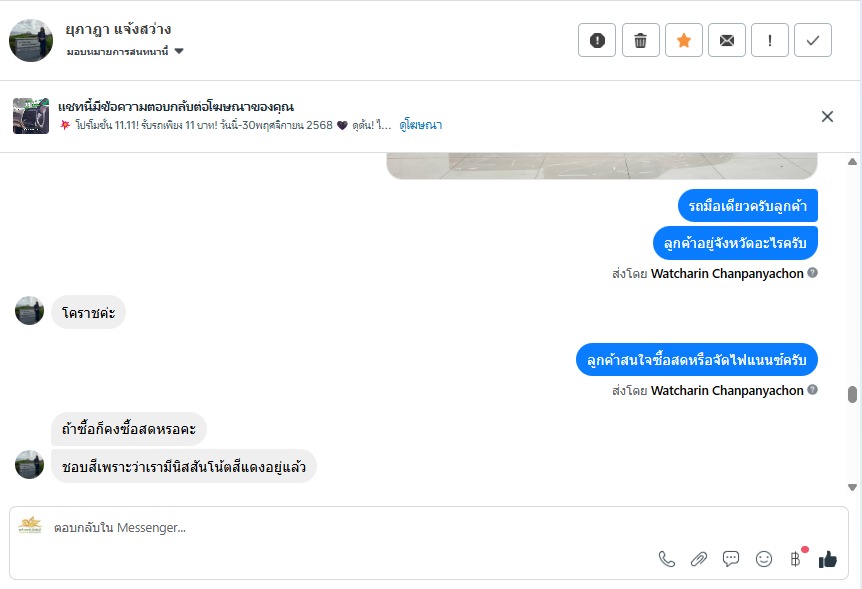Start a call using the phone icon
The image size is (862, 589).
[667, 559]
